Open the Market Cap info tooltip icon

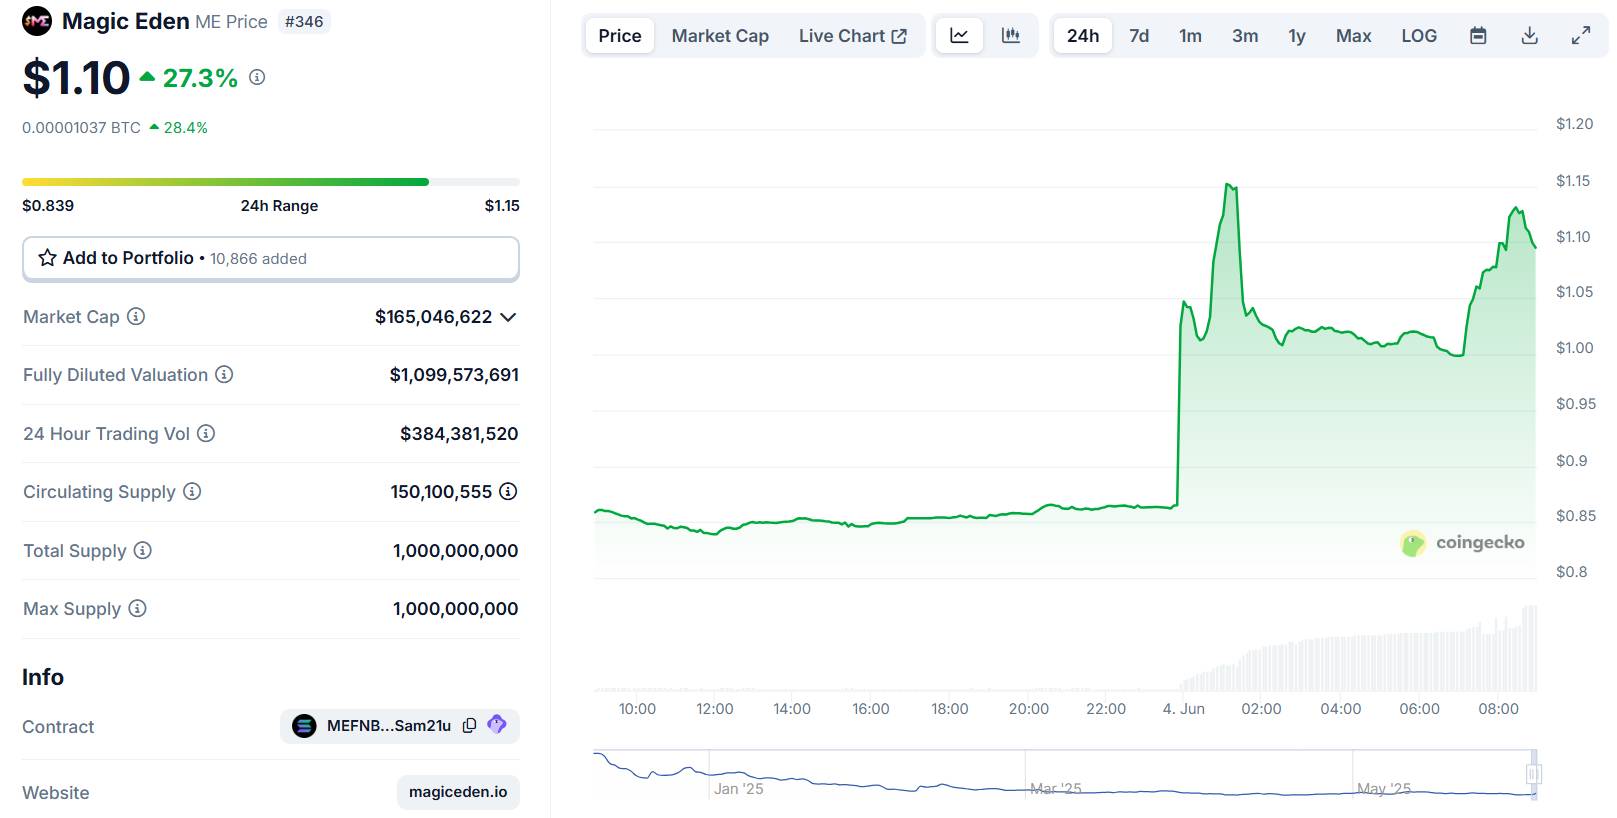click(136, 316)
